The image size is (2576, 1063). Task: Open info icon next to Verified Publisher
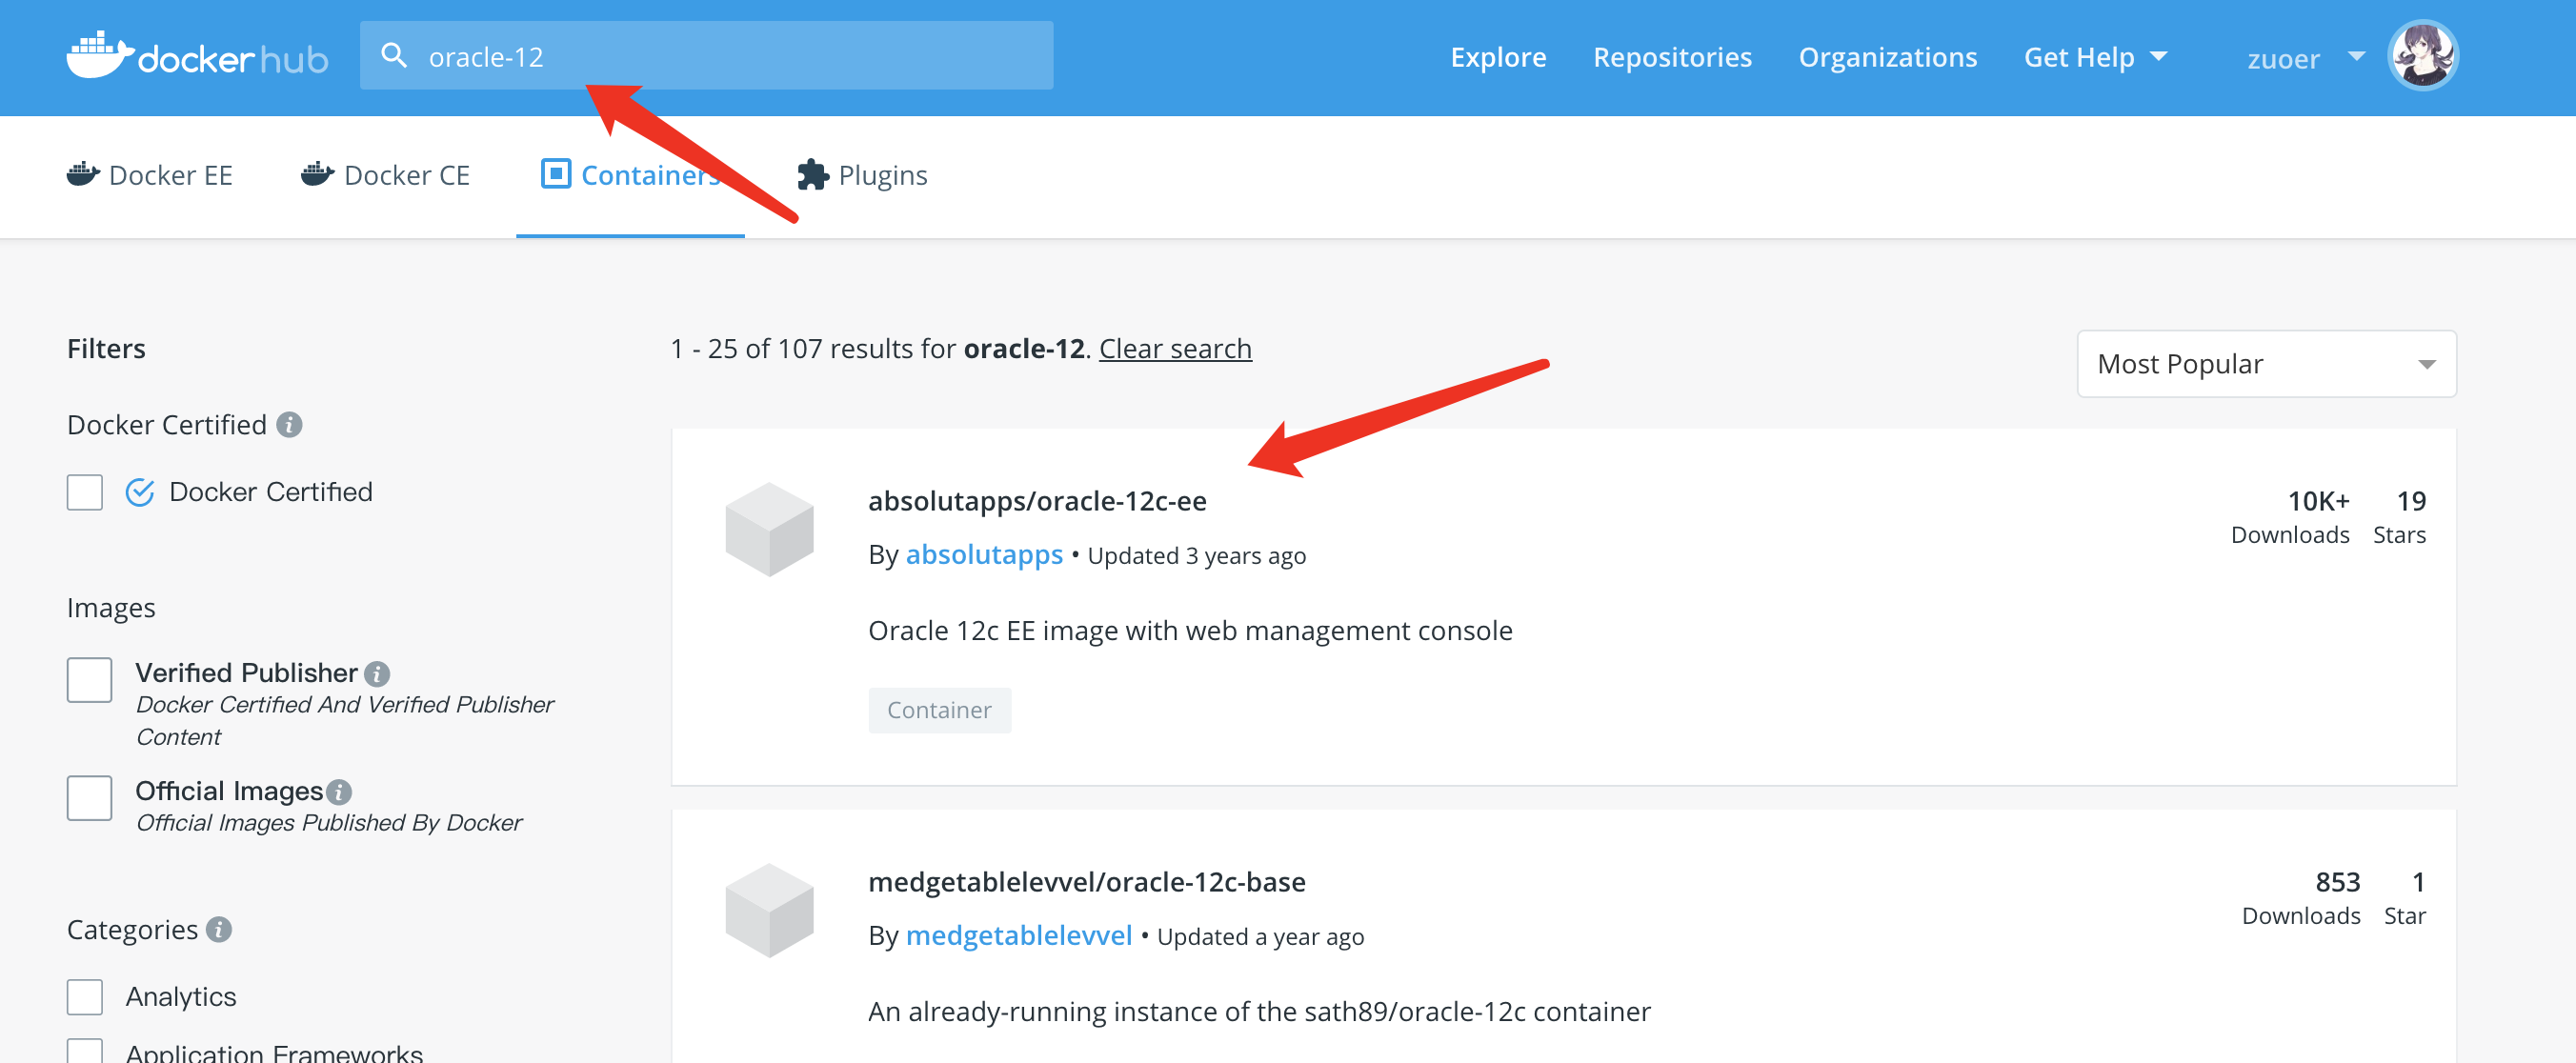tap(377, 674)
